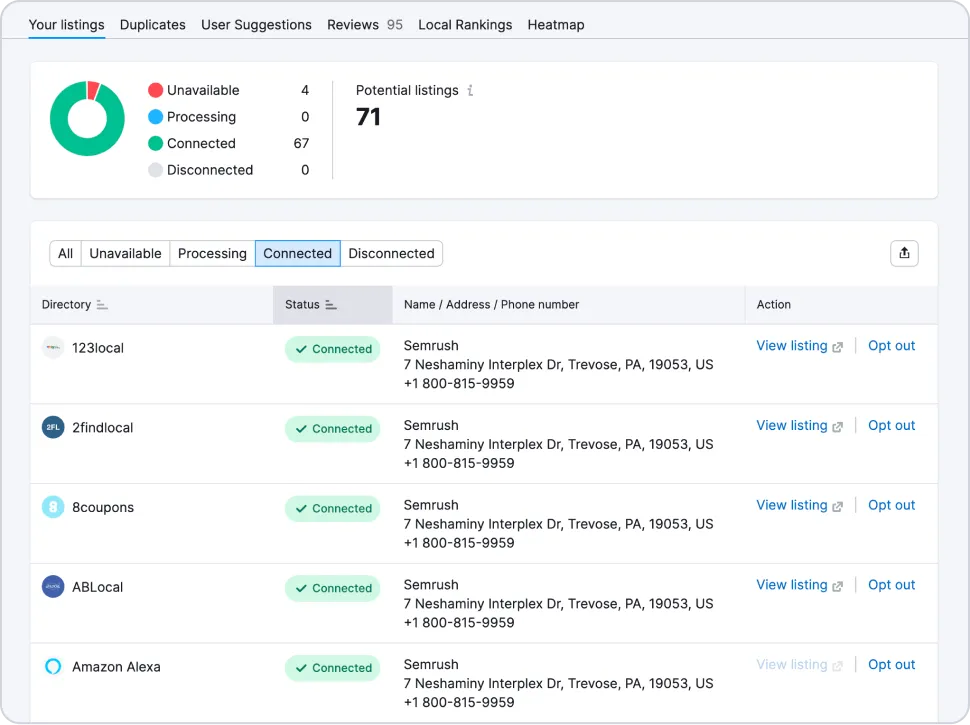Switch to the Heatmap tab
The width and height of the screenshot is (970, 725).
(556, 25)
